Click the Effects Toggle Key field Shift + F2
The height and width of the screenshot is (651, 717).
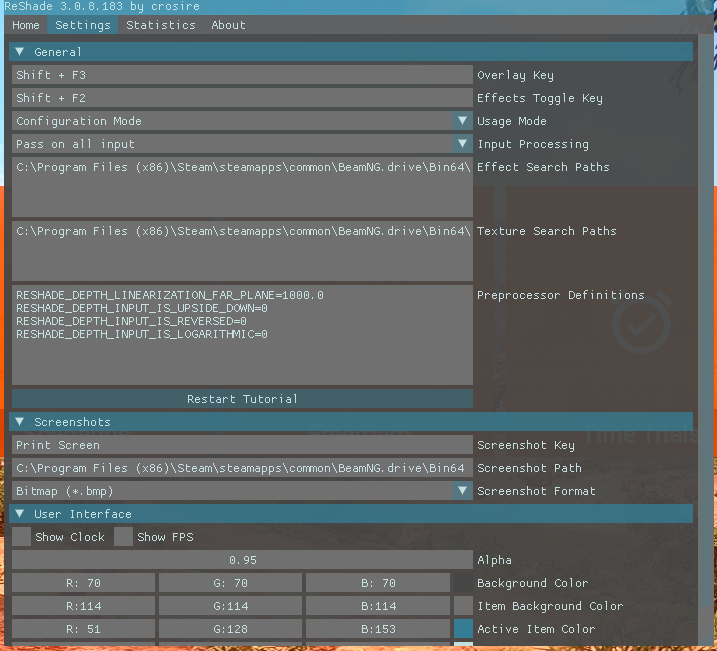pos(242,98)
